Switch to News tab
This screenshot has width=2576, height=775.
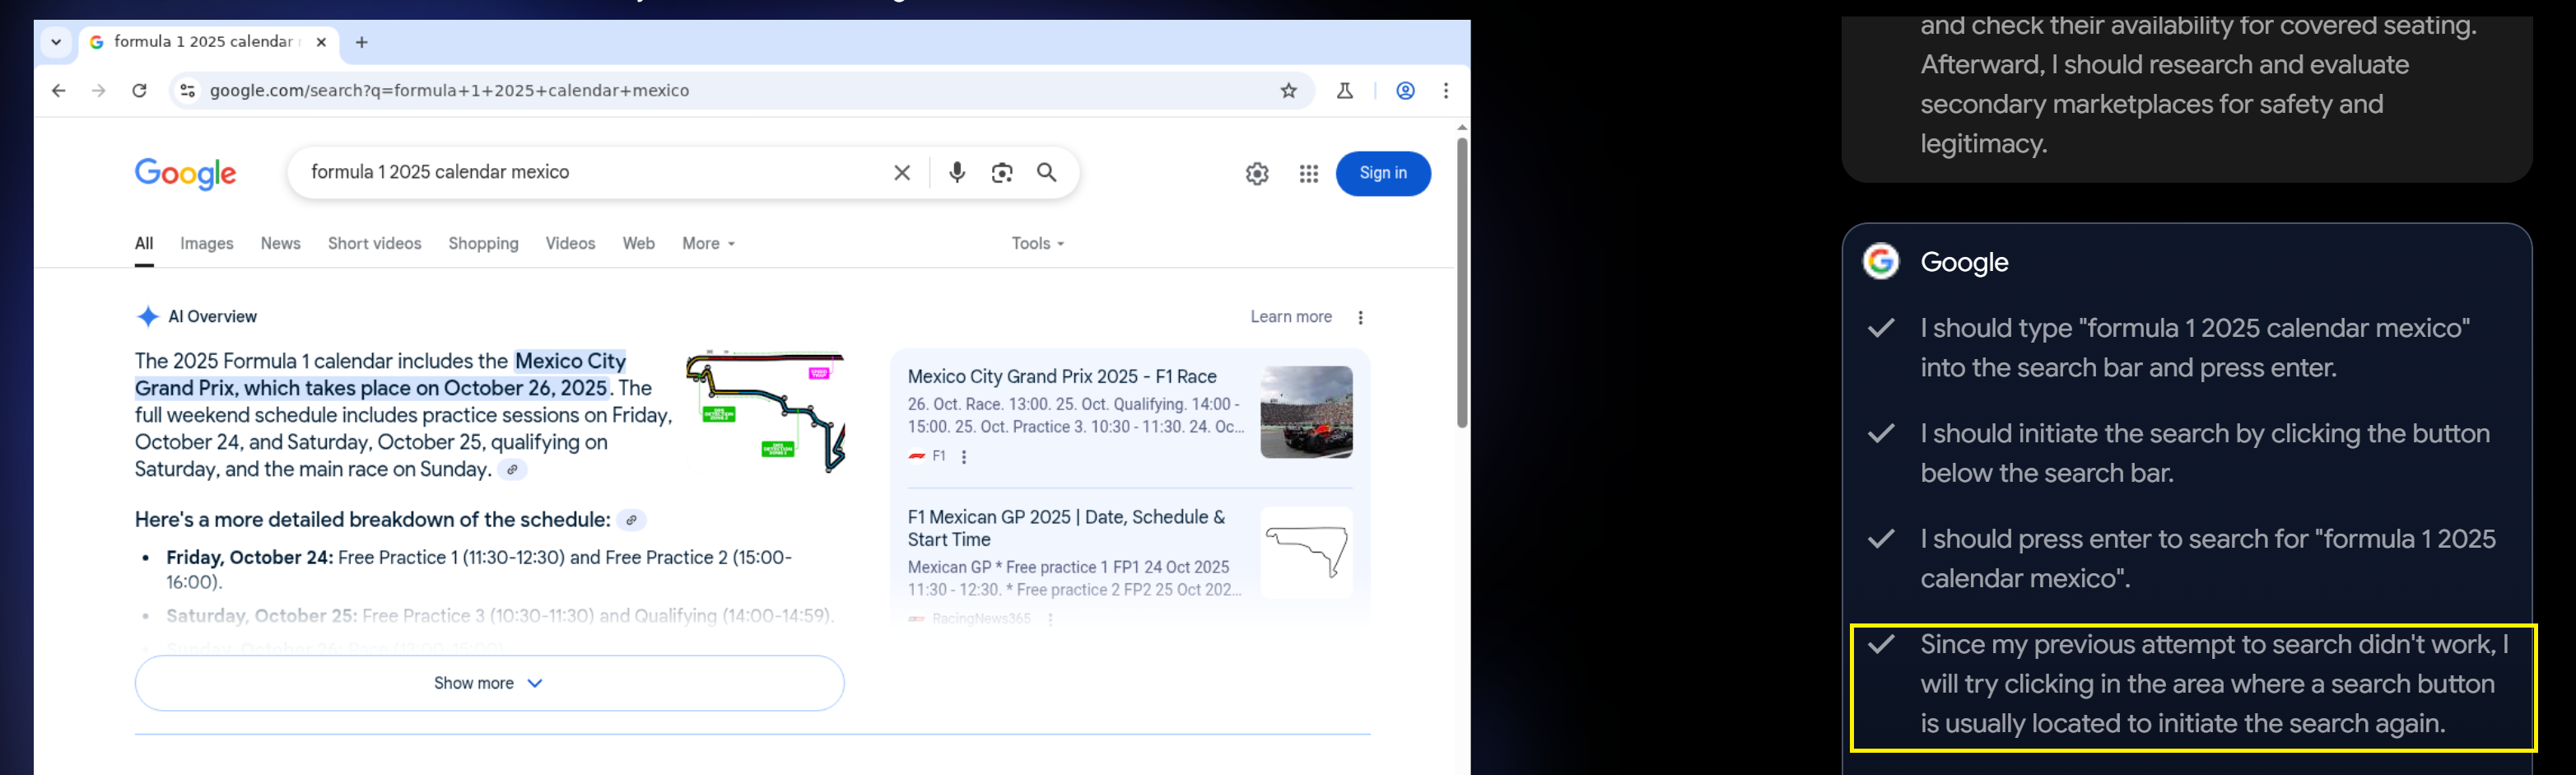pyautogui.click(x=280, y=244)
